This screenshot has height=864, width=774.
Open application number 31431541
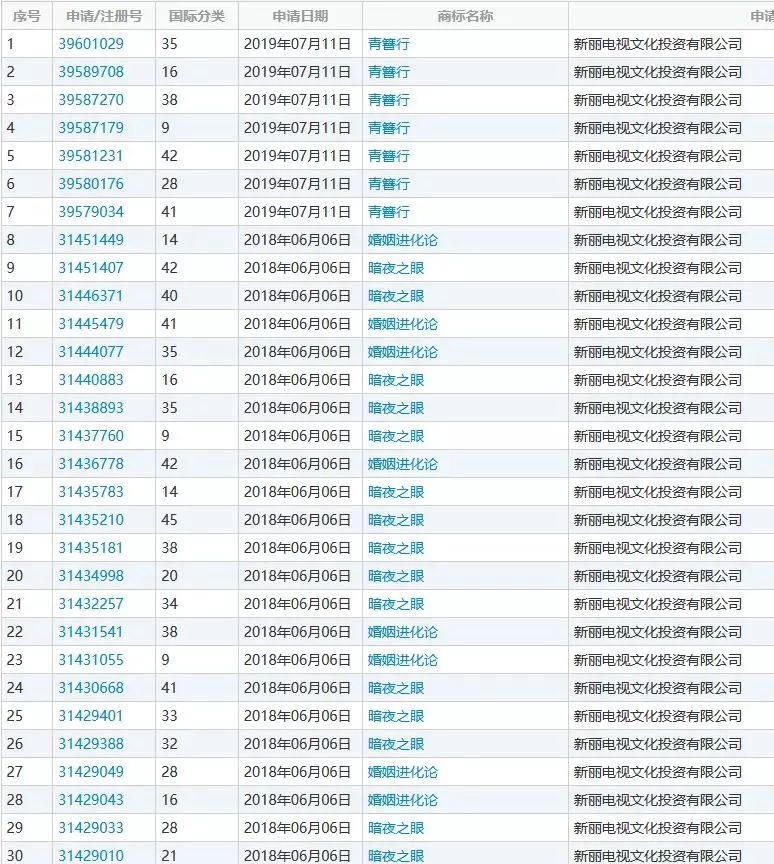[x=91, y=631]
